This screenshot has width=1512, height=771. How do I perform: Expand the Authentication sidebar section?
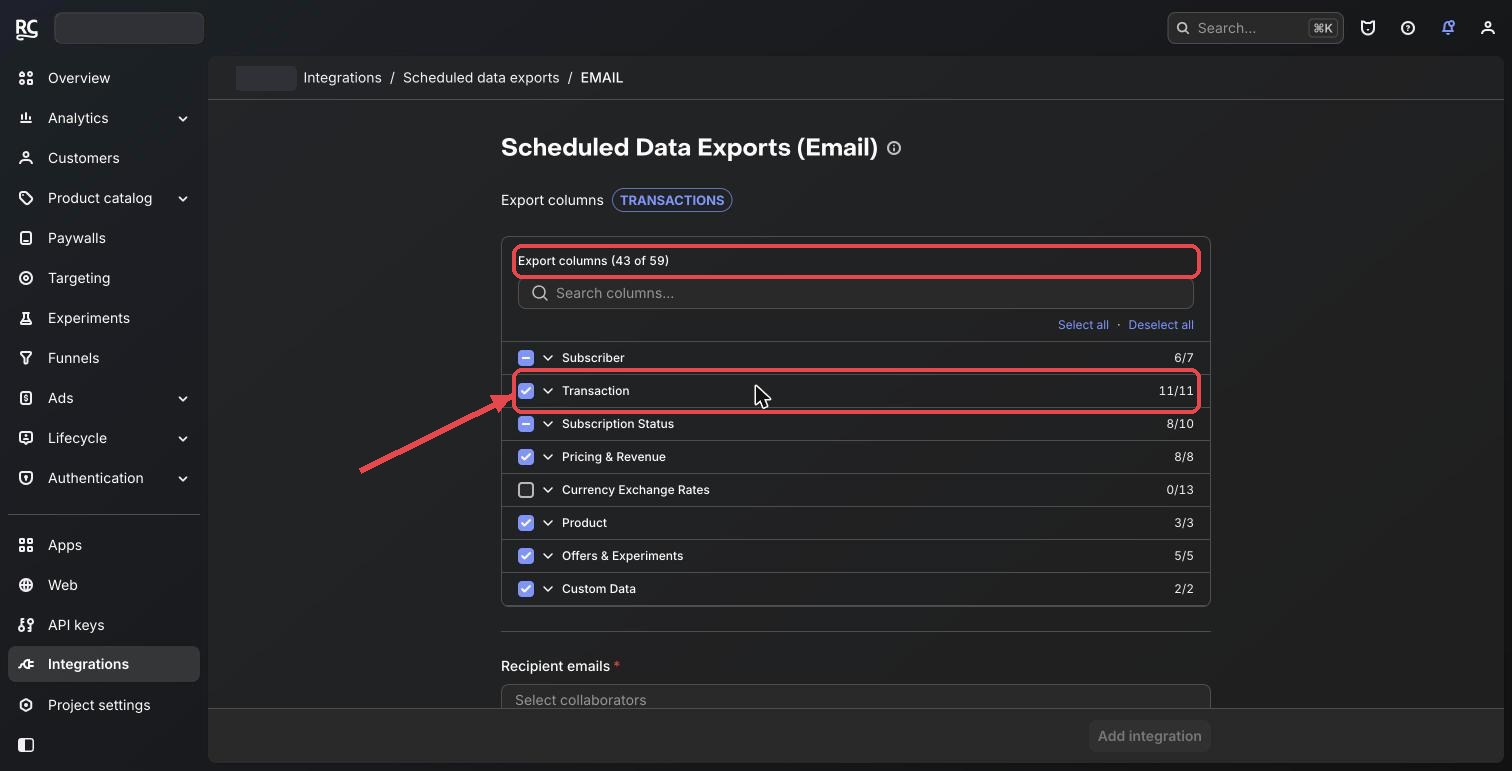pos(104,478)
